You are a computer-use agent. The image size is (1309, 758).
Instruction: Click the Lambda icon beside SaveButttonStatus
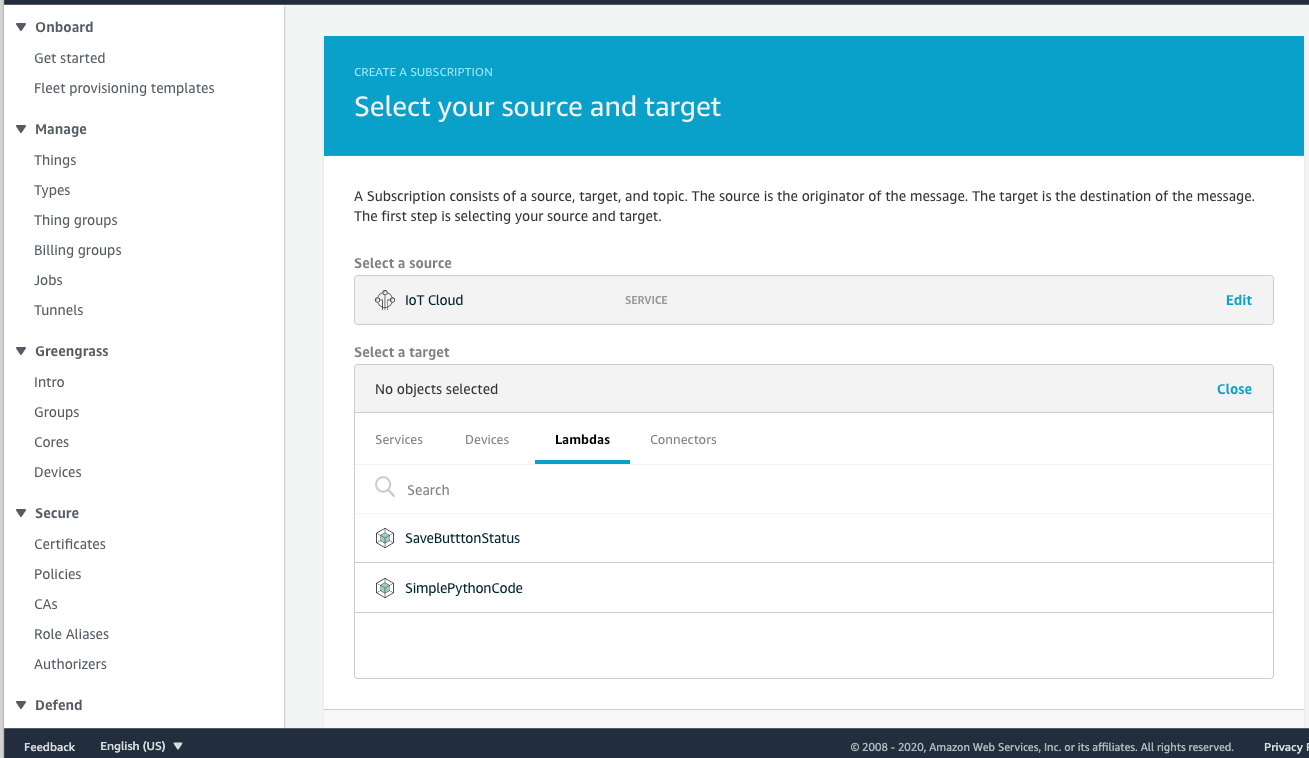385,538
